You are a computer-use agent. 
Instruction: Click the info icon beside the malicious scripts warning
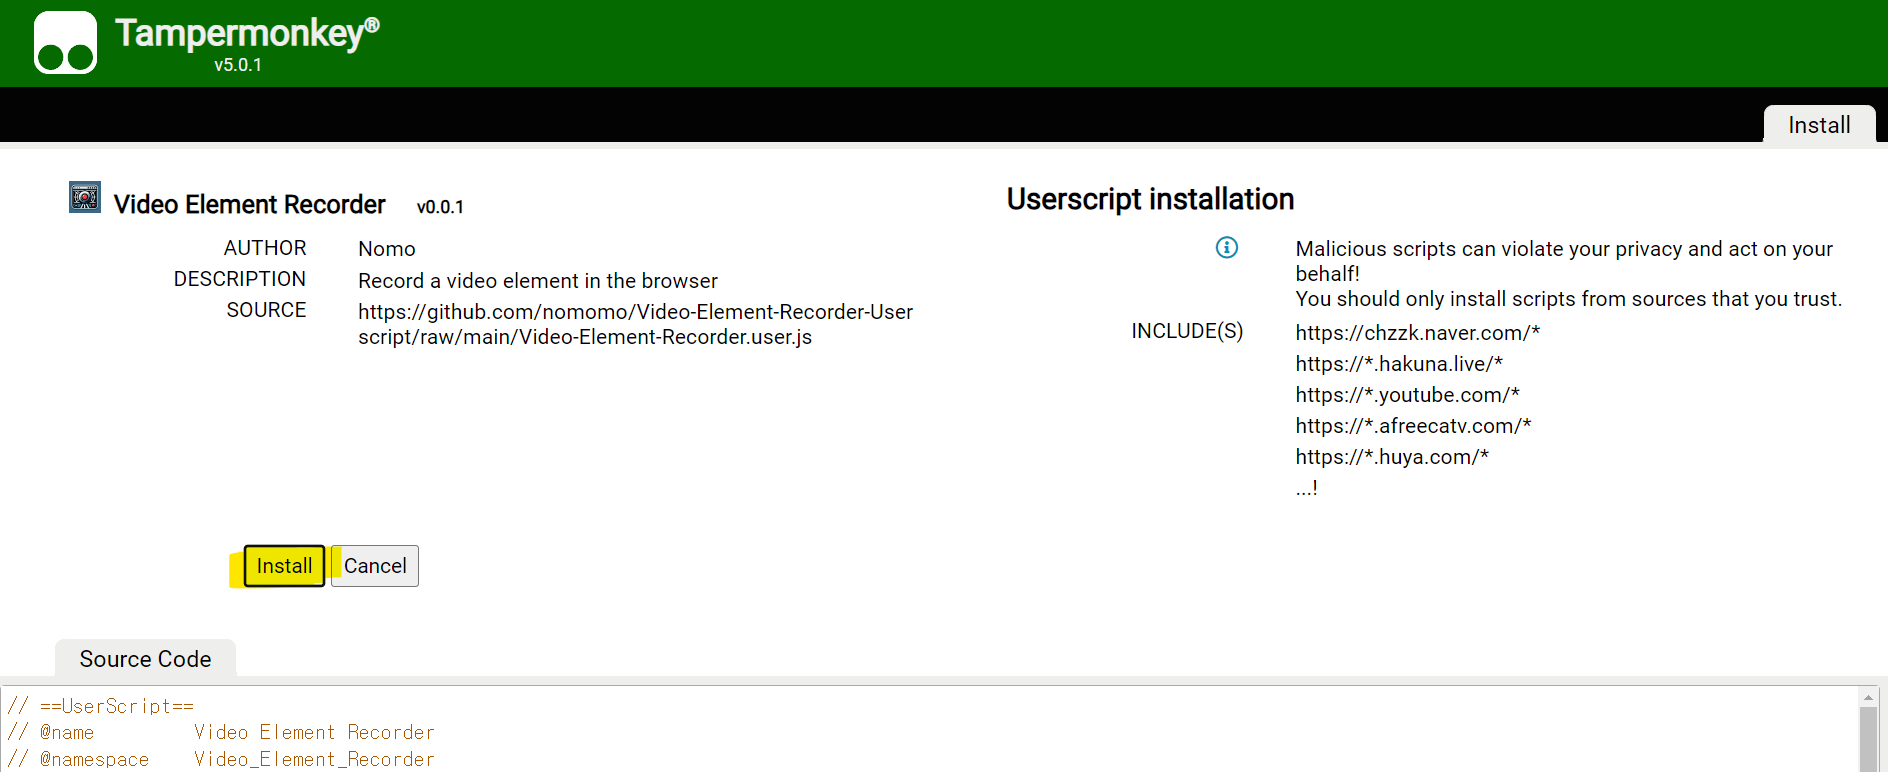point(1227,247)
